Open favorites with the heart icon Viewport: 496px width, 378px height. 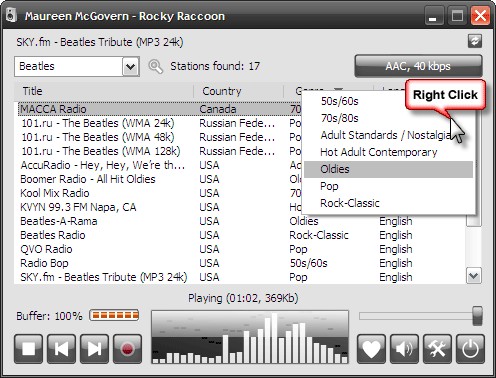(371, 349)
